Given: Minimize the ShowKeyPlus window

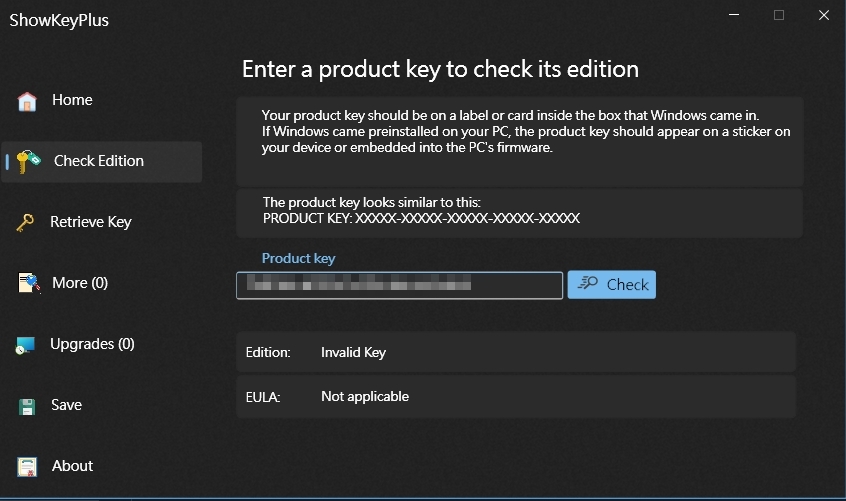Looking at the screenshot, I should click(734, 15).
